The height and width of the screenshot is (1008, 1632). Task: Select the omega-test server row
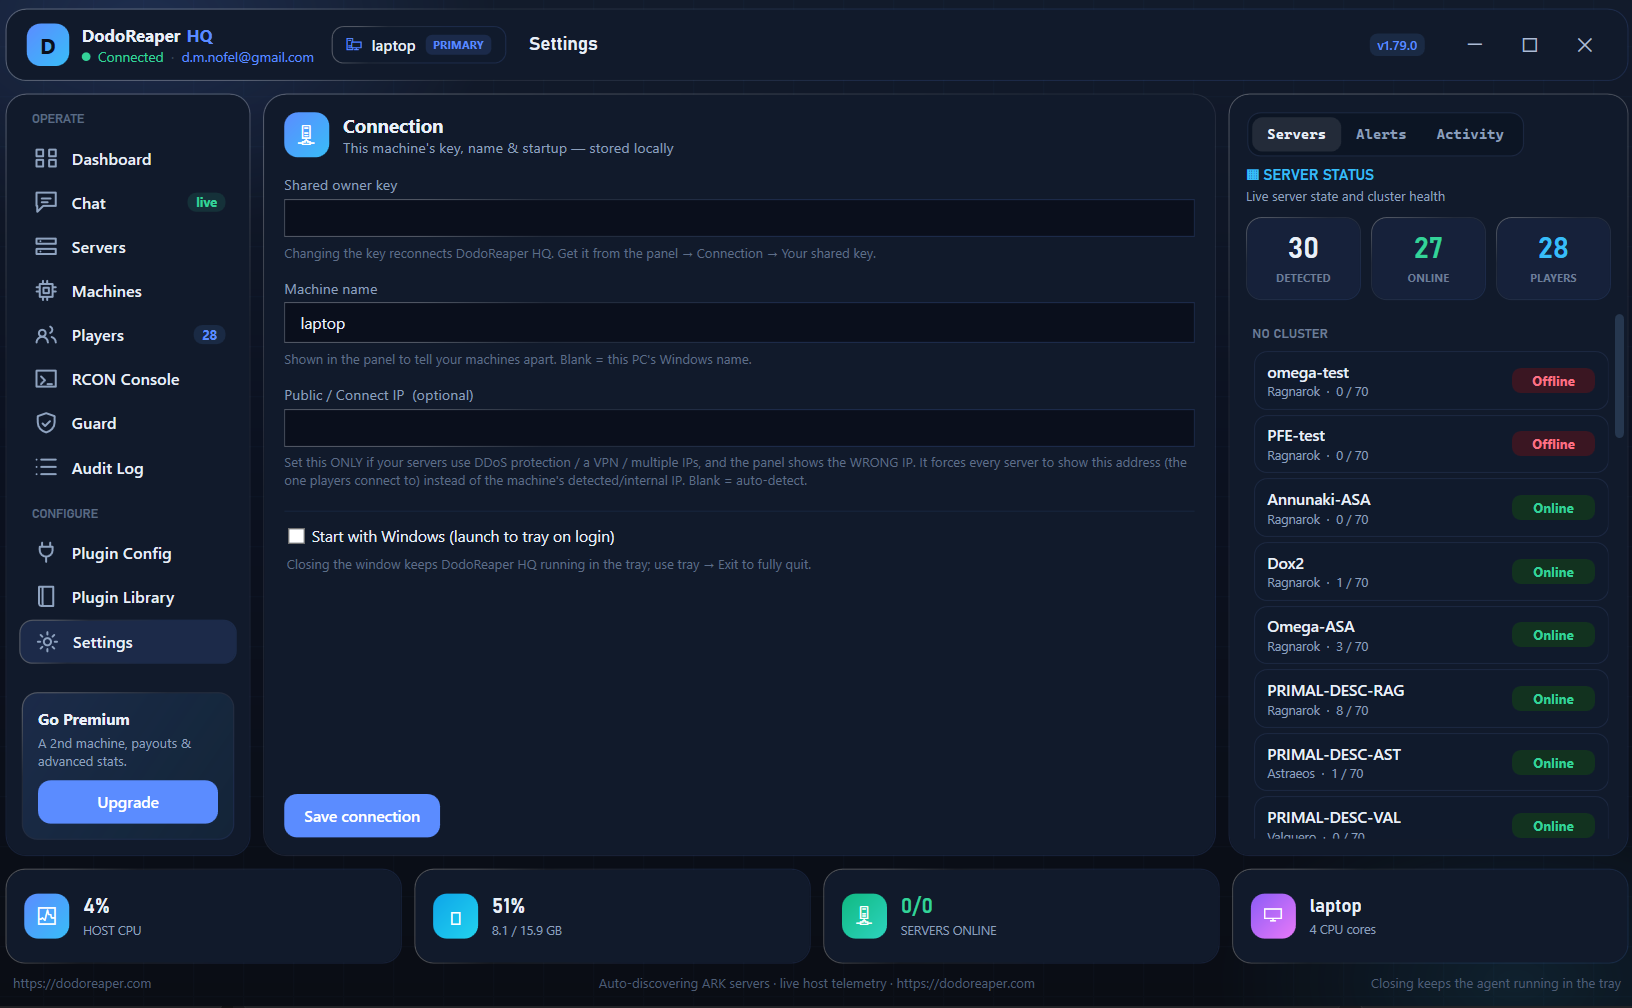coord(1431,381)
